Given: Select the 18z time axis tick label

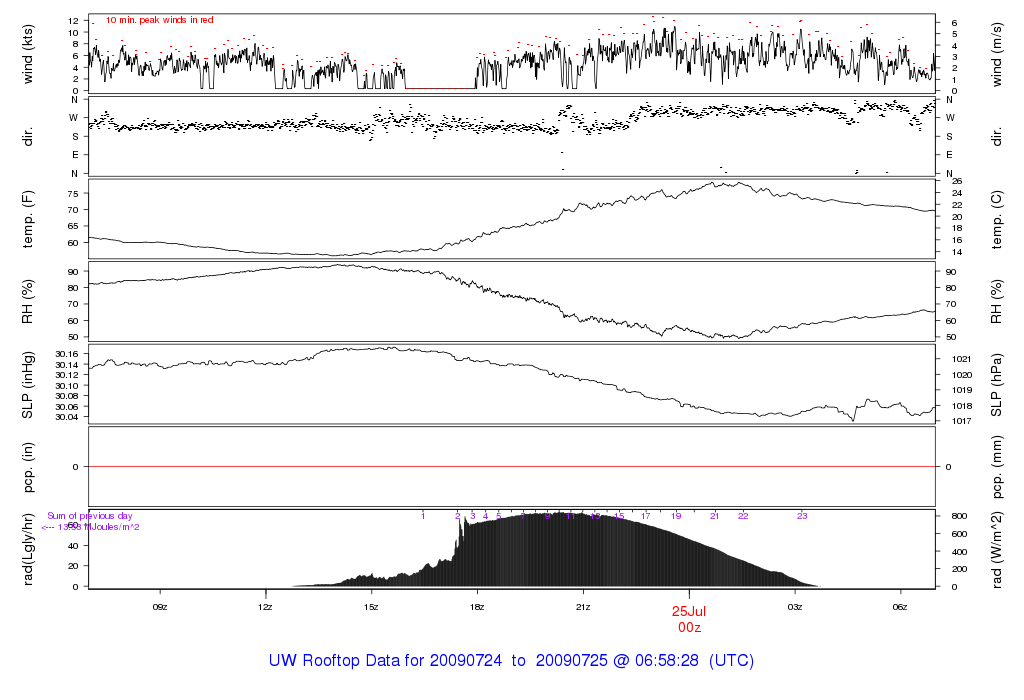Looking at the screenshot, I should point(477,607).
